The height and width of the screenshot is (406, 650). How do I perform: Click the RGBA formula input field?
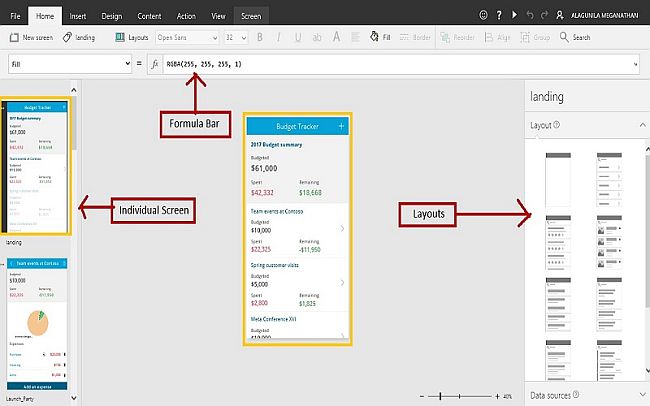click(x=397, y=64)
